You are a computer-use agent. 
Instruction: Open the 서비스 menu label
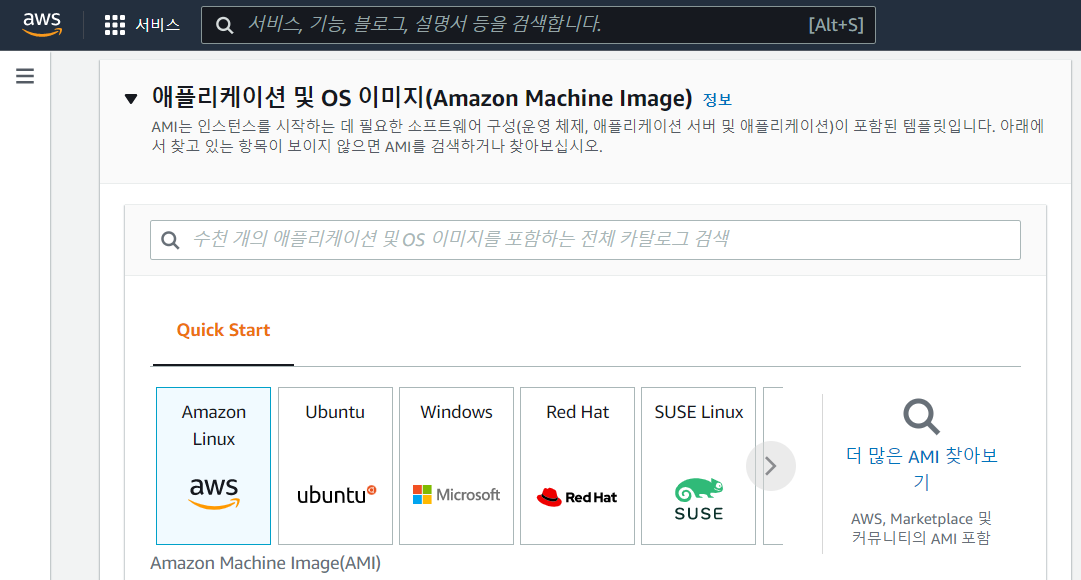pyautogui.click(x=157, y=26)
